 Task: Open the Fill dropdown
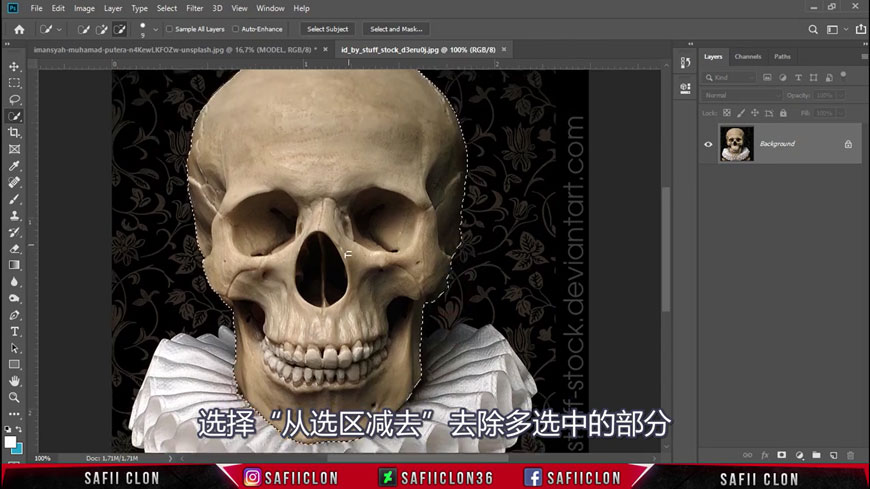tap(841, 113)
